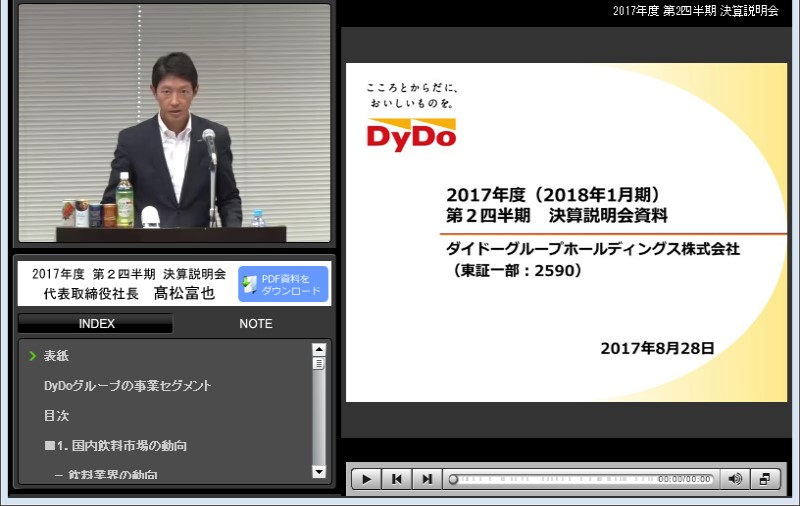This screenshot has width=800, height=506.
Task: Download the PDF資料 presentation materials
Action: click(283, 284)
